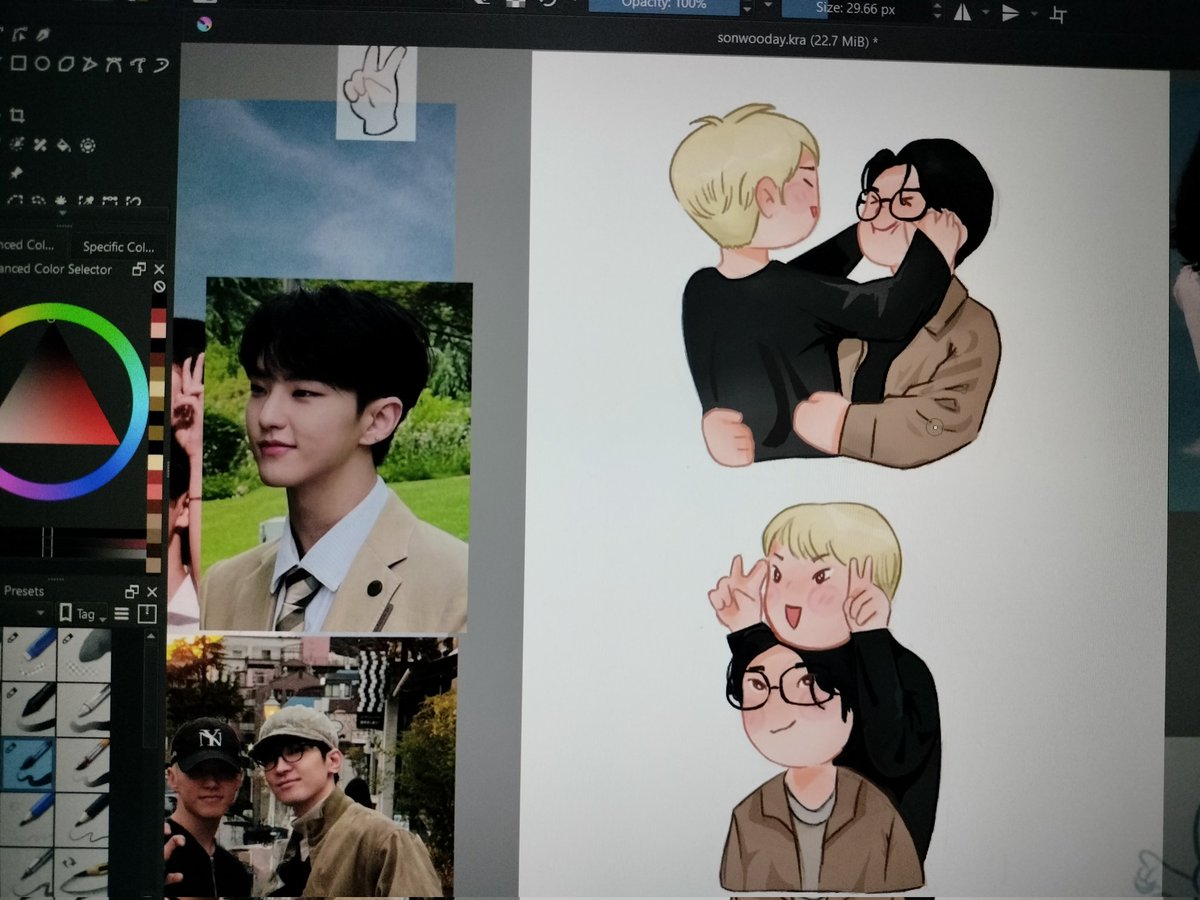
Task: Select the sonwooday.kra document tab
Action: click(798, 40)
